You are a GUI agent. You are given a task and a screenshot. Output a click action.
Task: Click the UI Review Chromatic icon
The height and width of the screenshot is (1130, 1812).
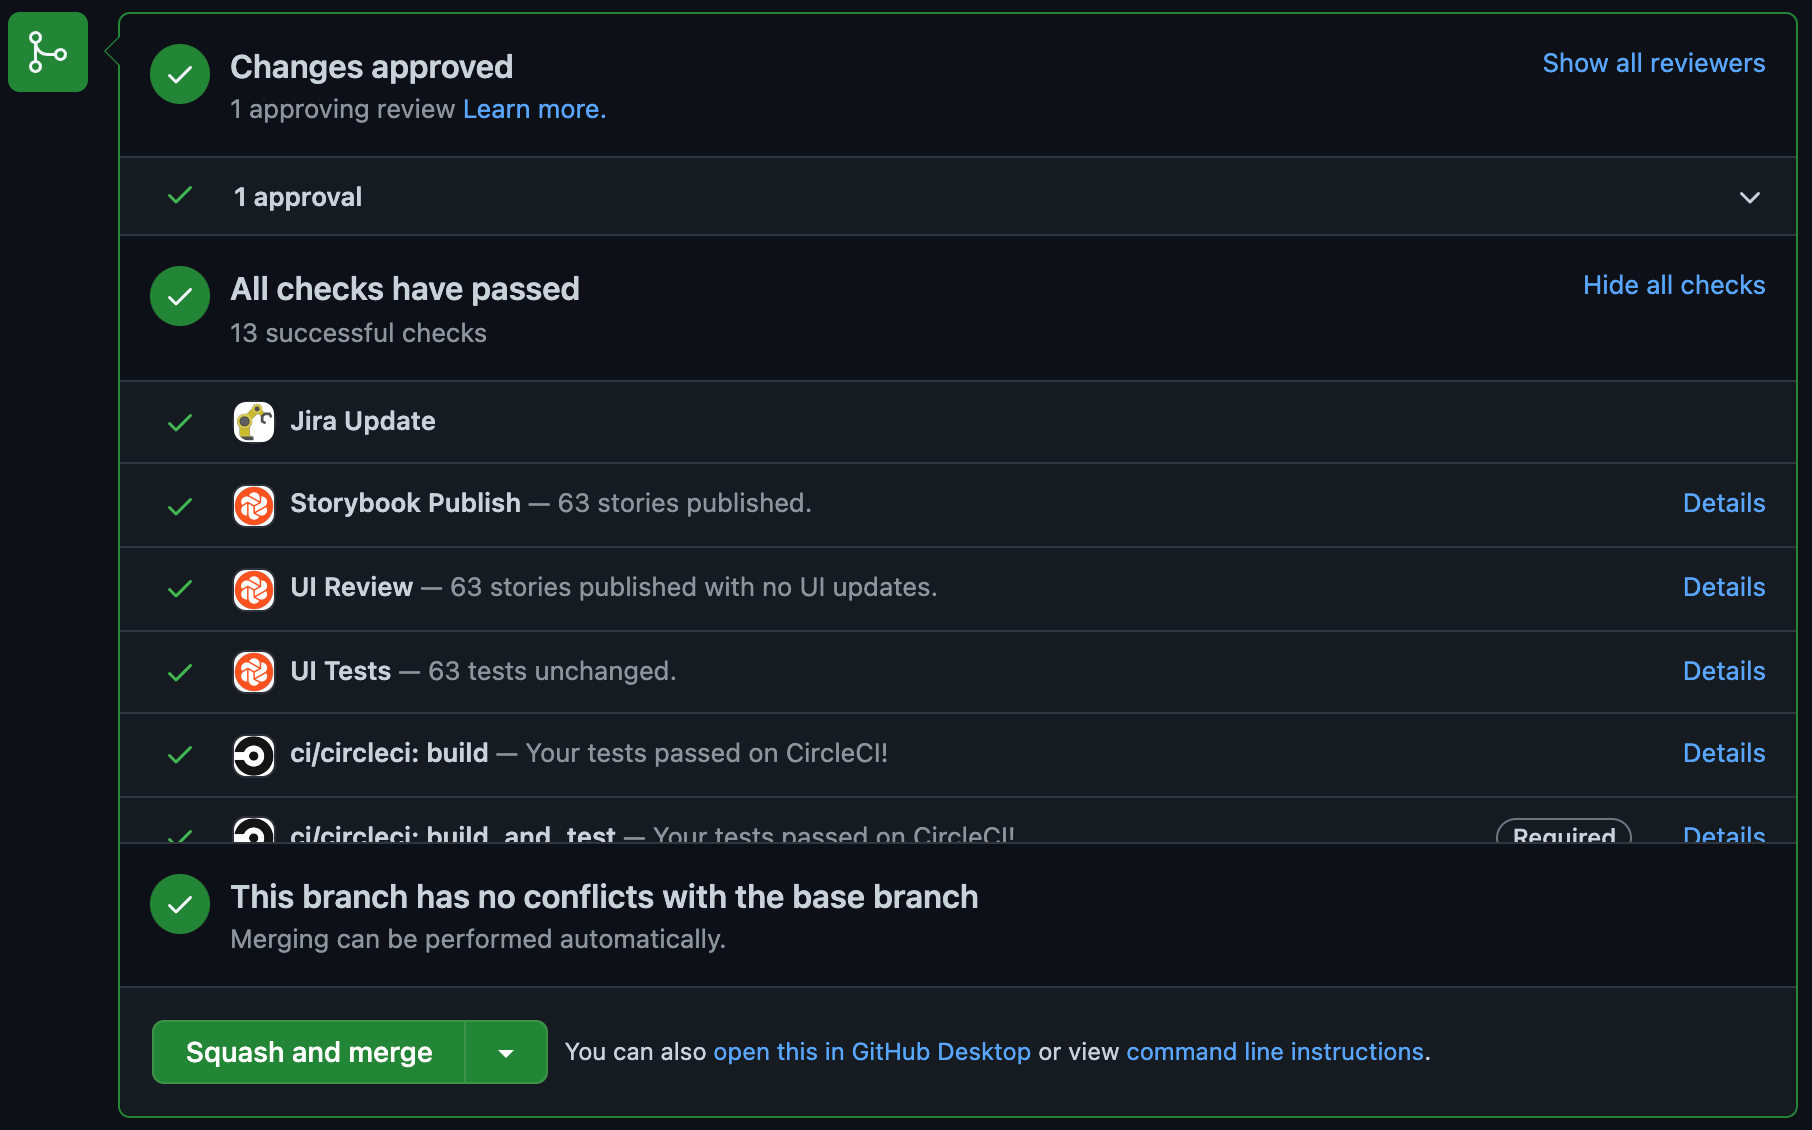point(254,589)
